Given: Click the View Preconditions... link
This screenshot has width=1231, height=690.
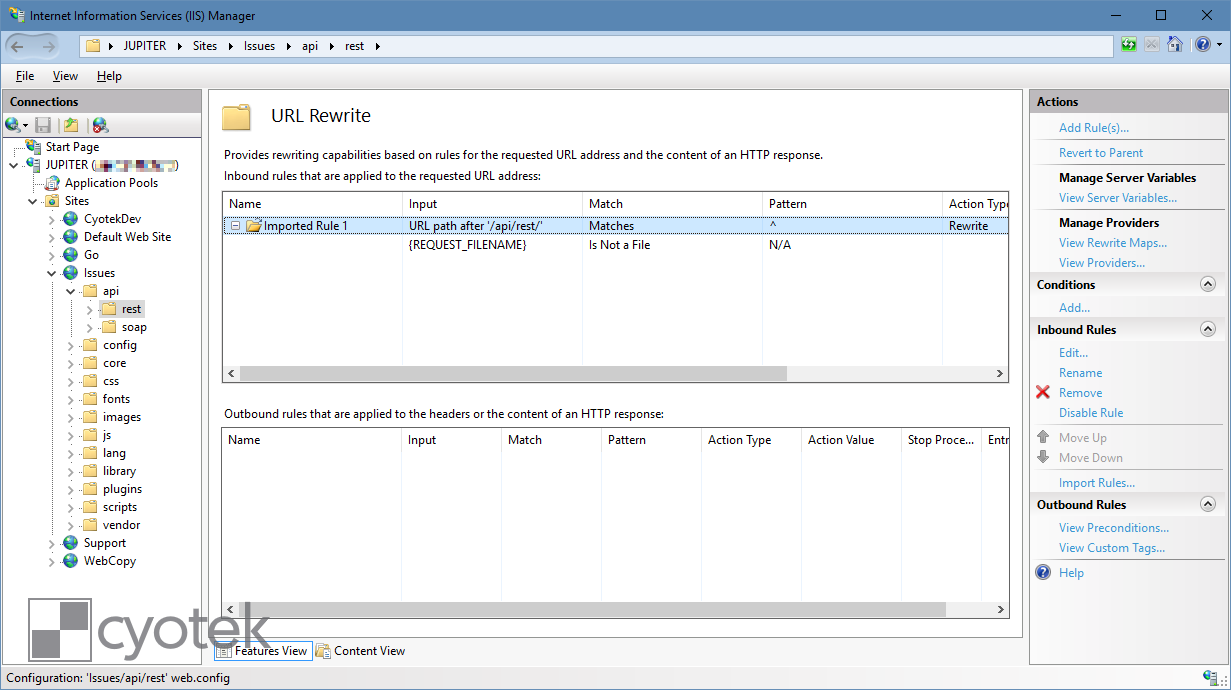Looking at the screenshot, I should [x=1114, y=528].
